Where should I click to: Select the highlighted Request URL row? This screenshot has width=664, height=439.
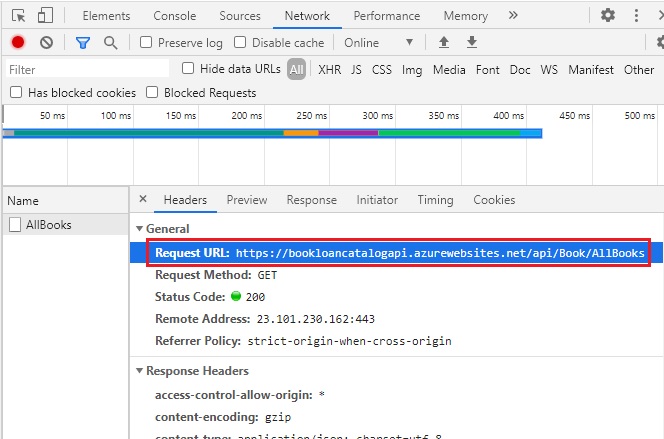coord(398,253)
